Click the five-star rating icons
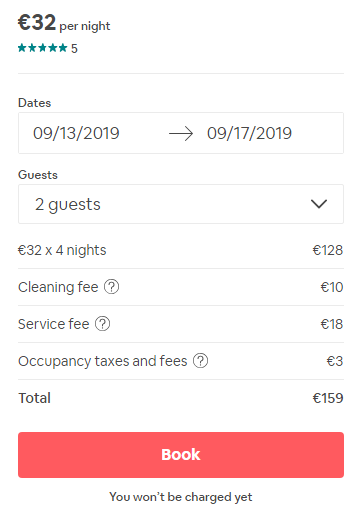The width and height of the screenshot is (361, 526). click(43, 48)
